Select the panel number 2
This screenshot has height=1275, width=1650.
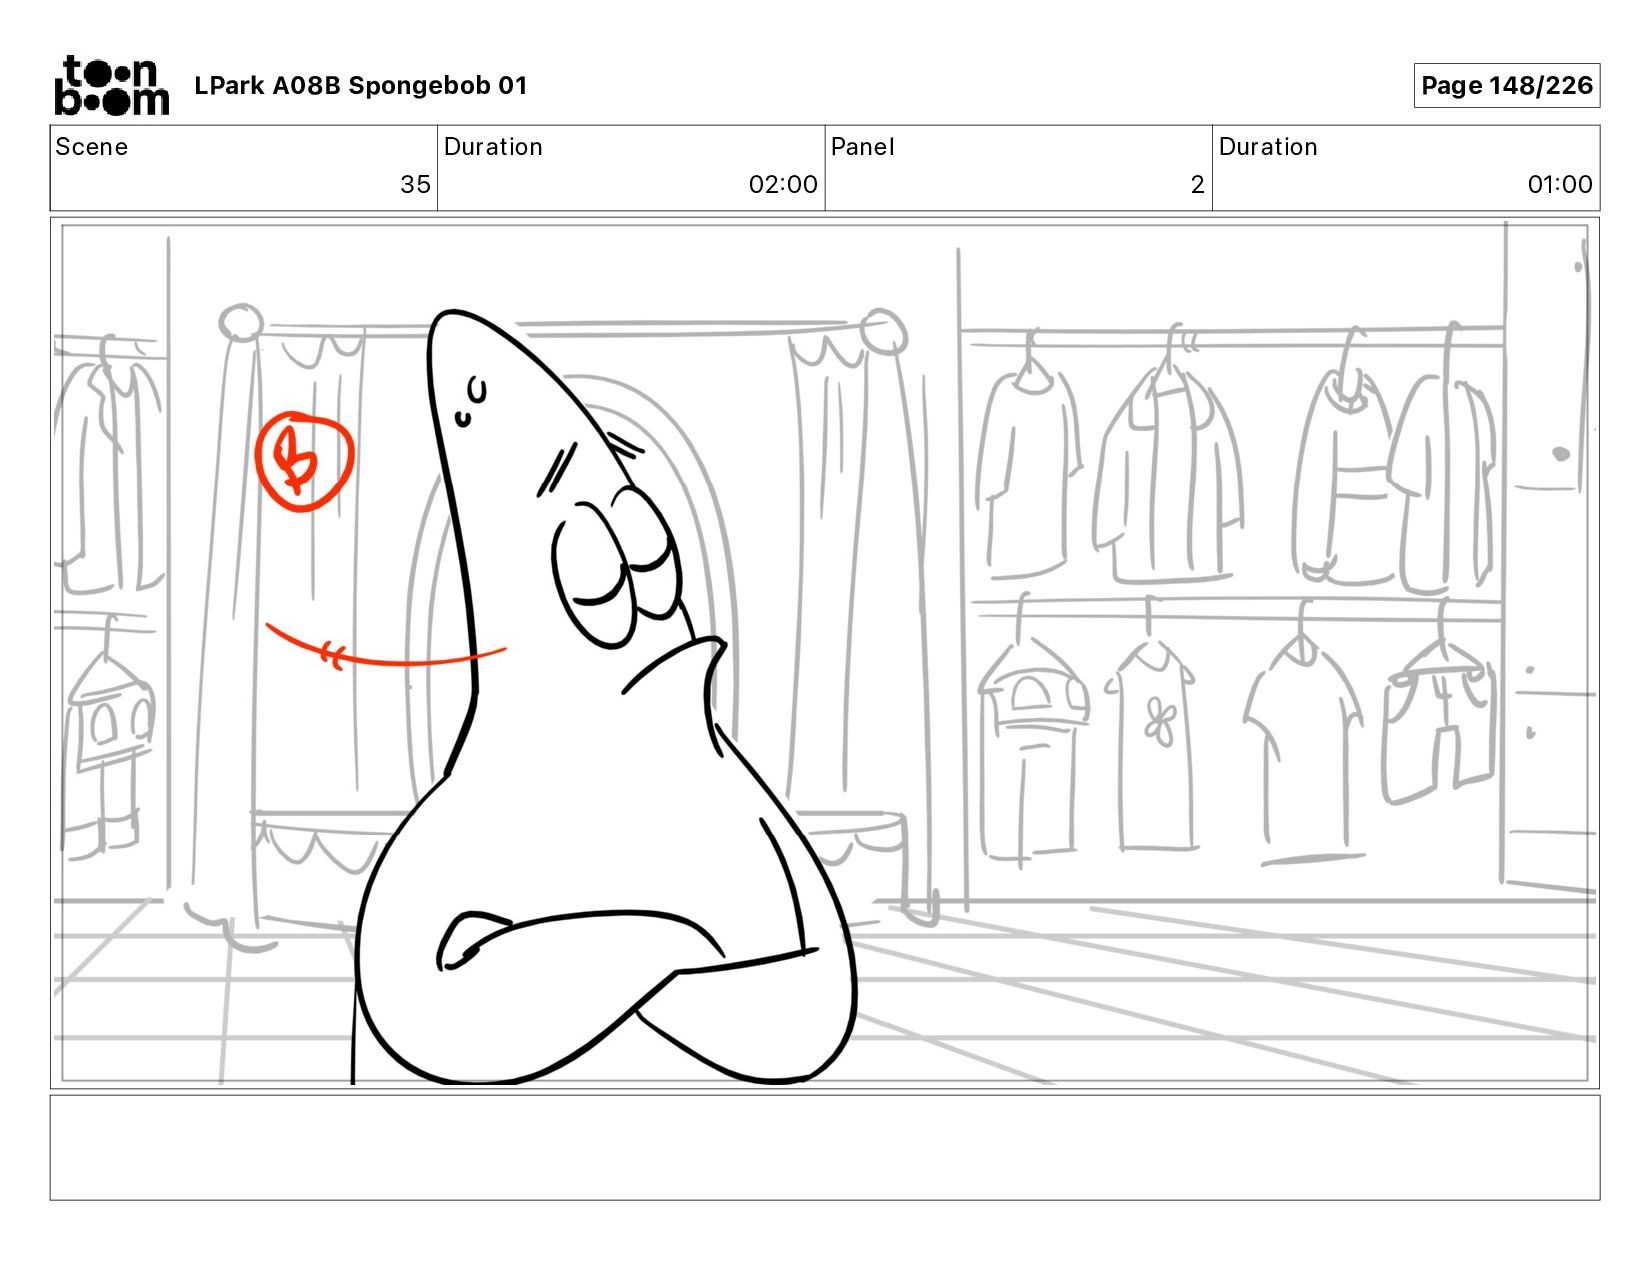tap(1197, 184)
